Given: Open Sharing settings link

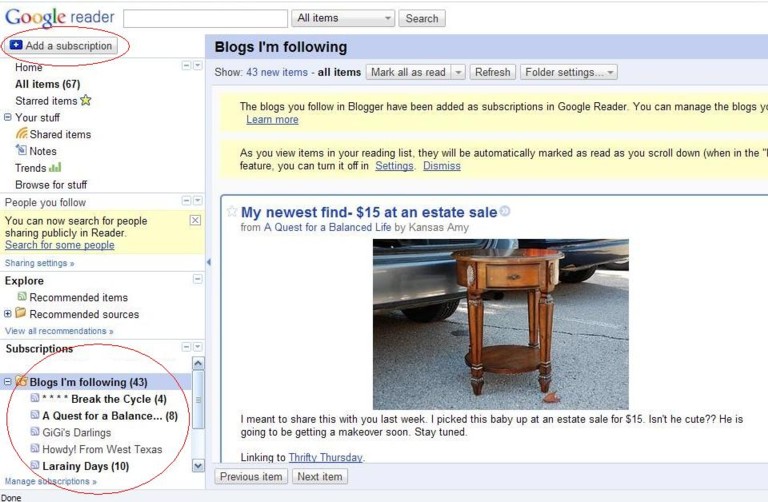Looking at the screenshot, I should pos(39,263).
